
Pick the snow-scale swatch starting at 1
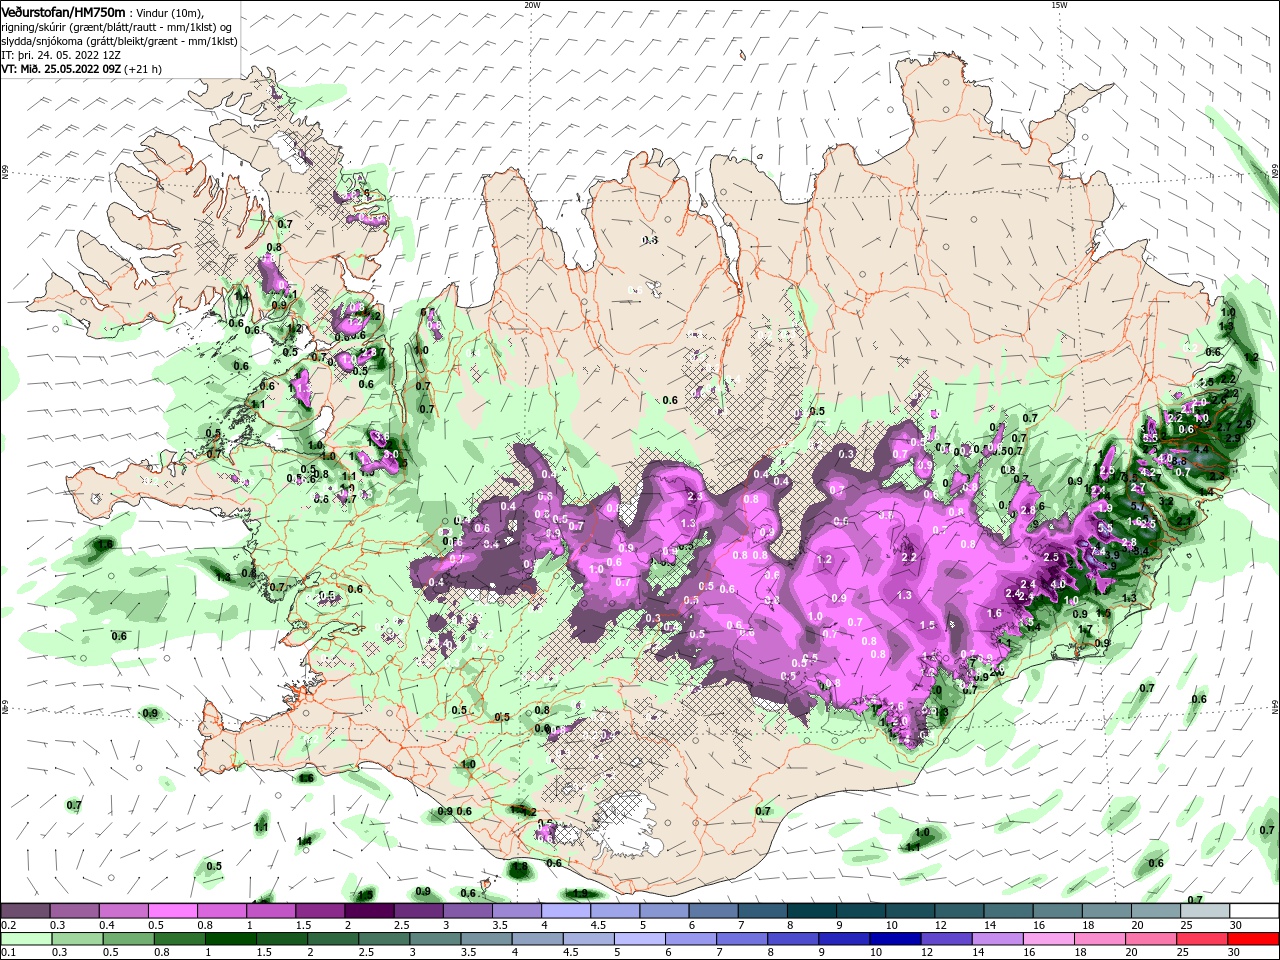tap(270, 911)
